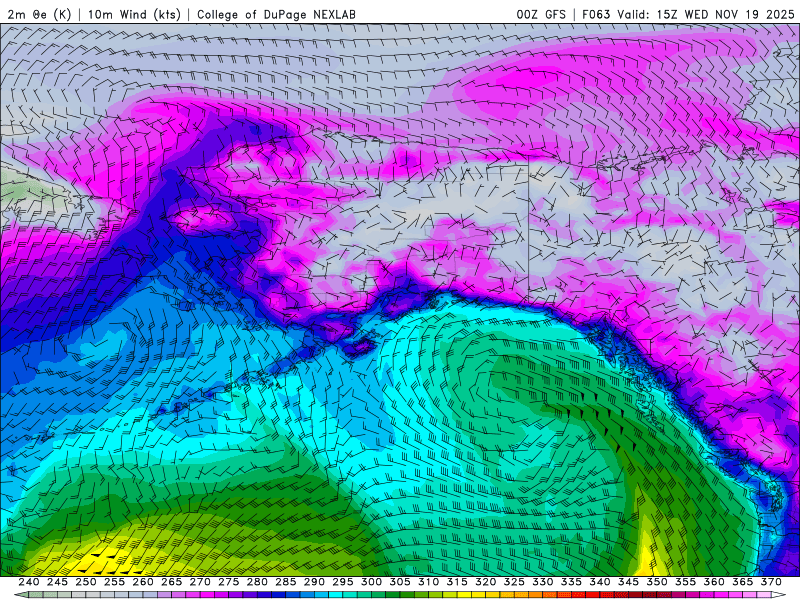Click the 325 color scale value

tap(514, 582)
